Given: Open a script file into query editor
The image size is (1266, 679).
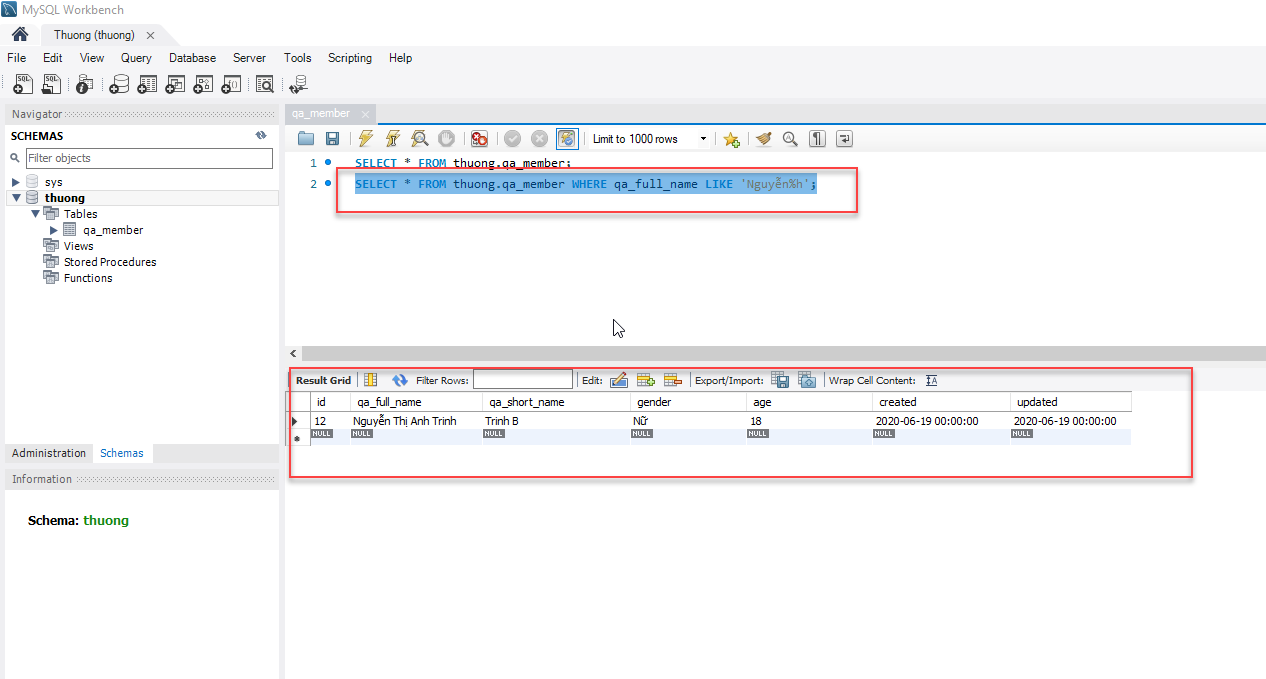Looking at the screenshot, I should click(306, 139).
